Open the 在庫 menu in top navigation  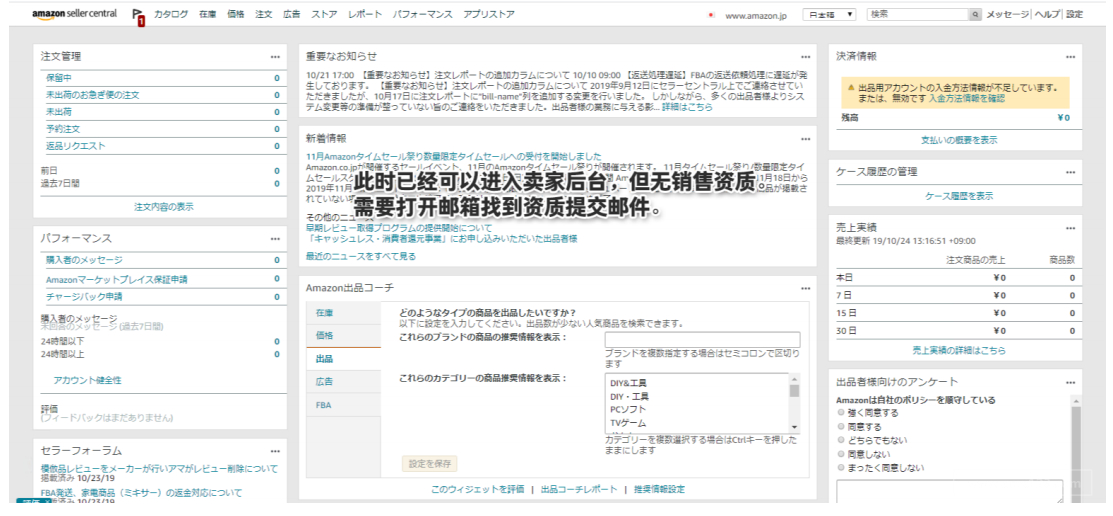pyautogui.click(x=207, y=14)
